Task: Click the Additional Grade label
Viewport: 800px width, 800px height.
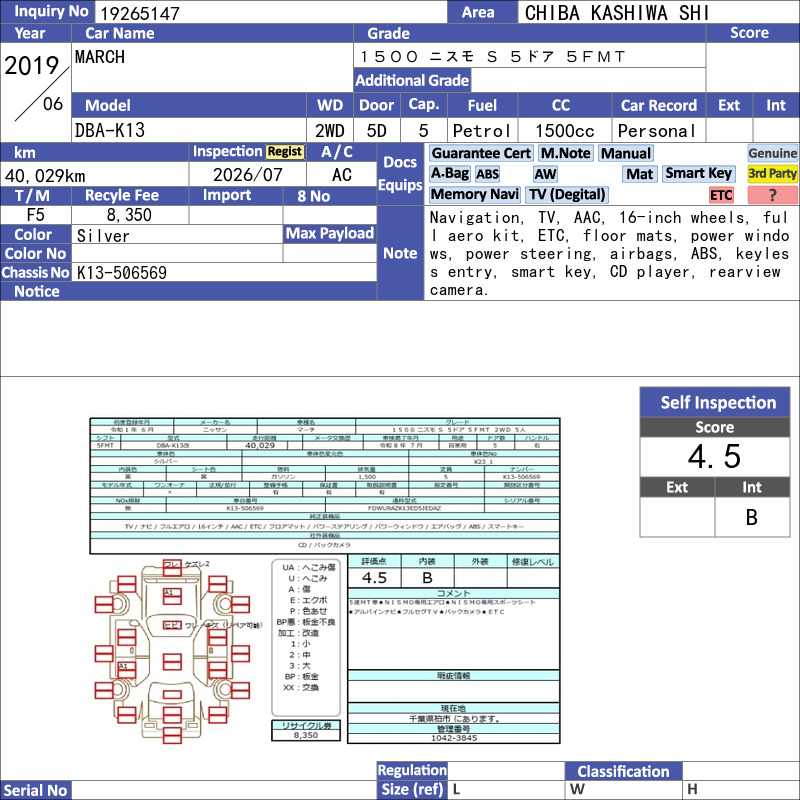Action: click(x=412, y=80)
